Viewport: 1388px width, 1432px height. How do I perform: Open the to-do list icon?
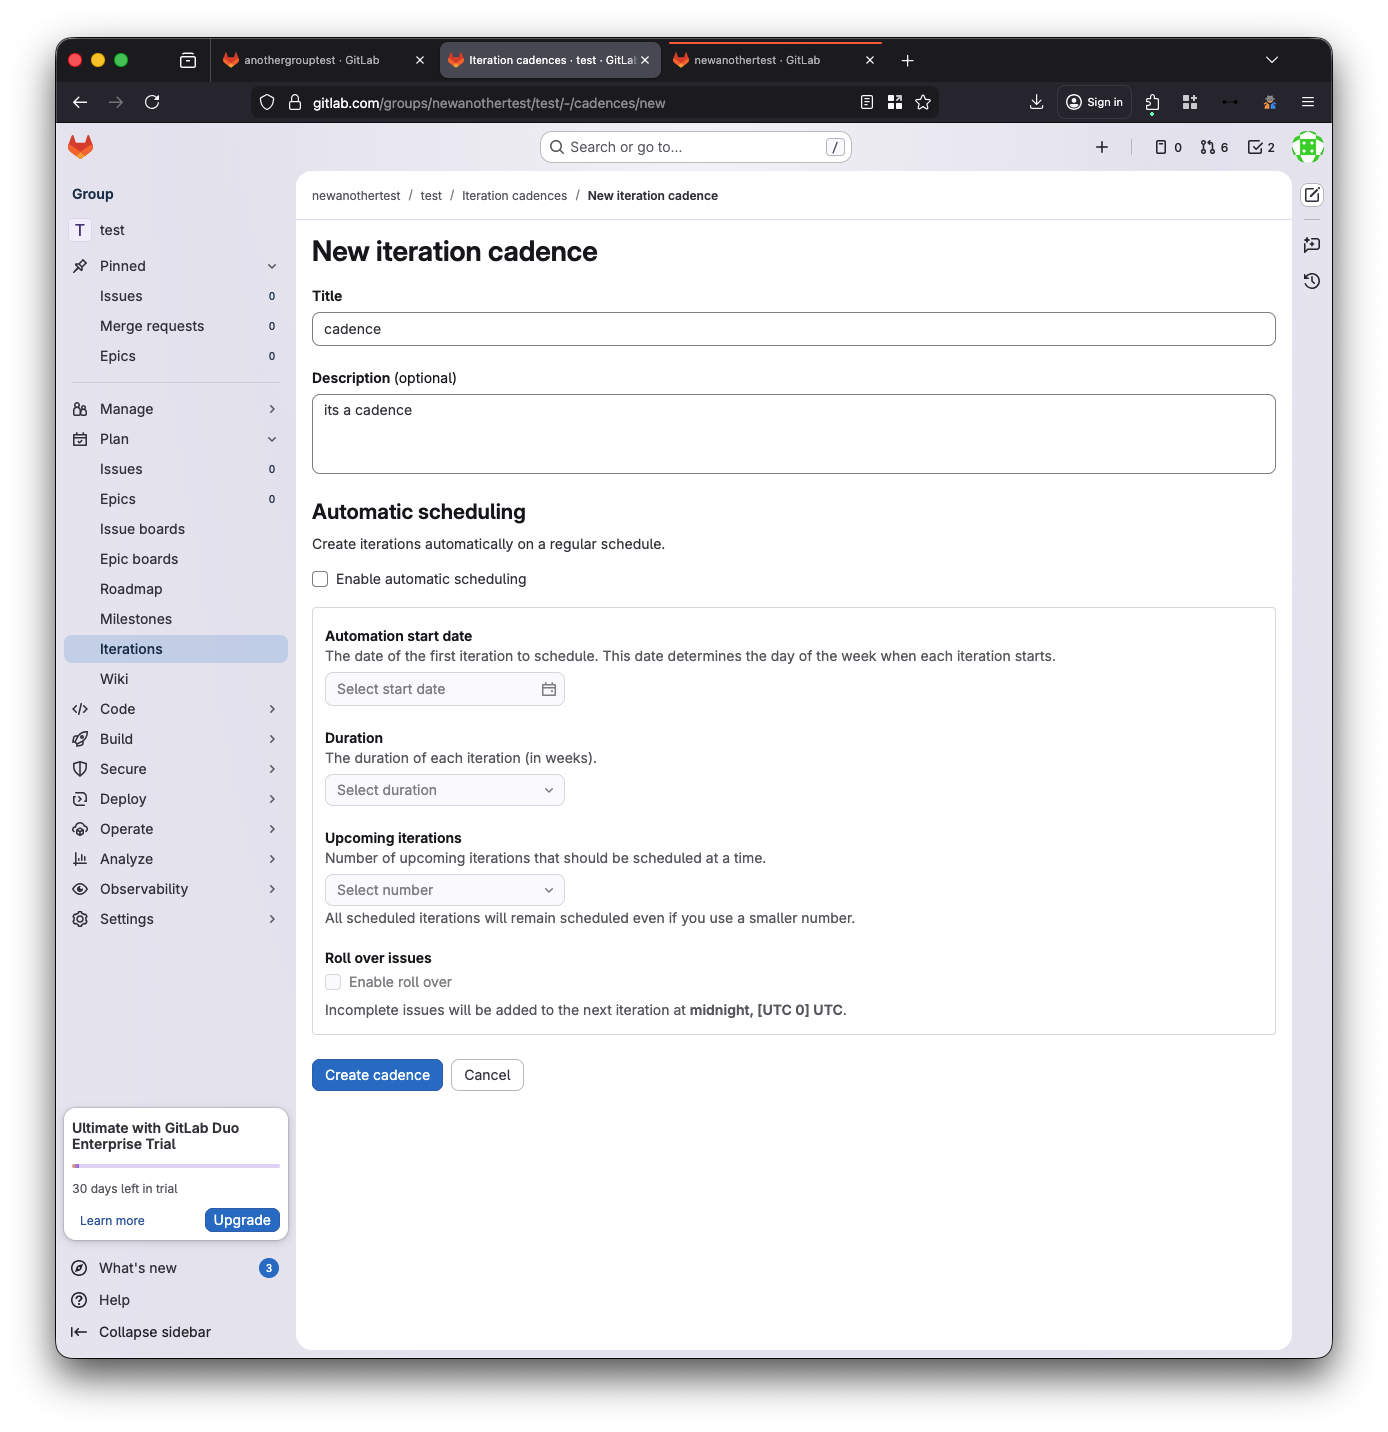(1261, 147)
